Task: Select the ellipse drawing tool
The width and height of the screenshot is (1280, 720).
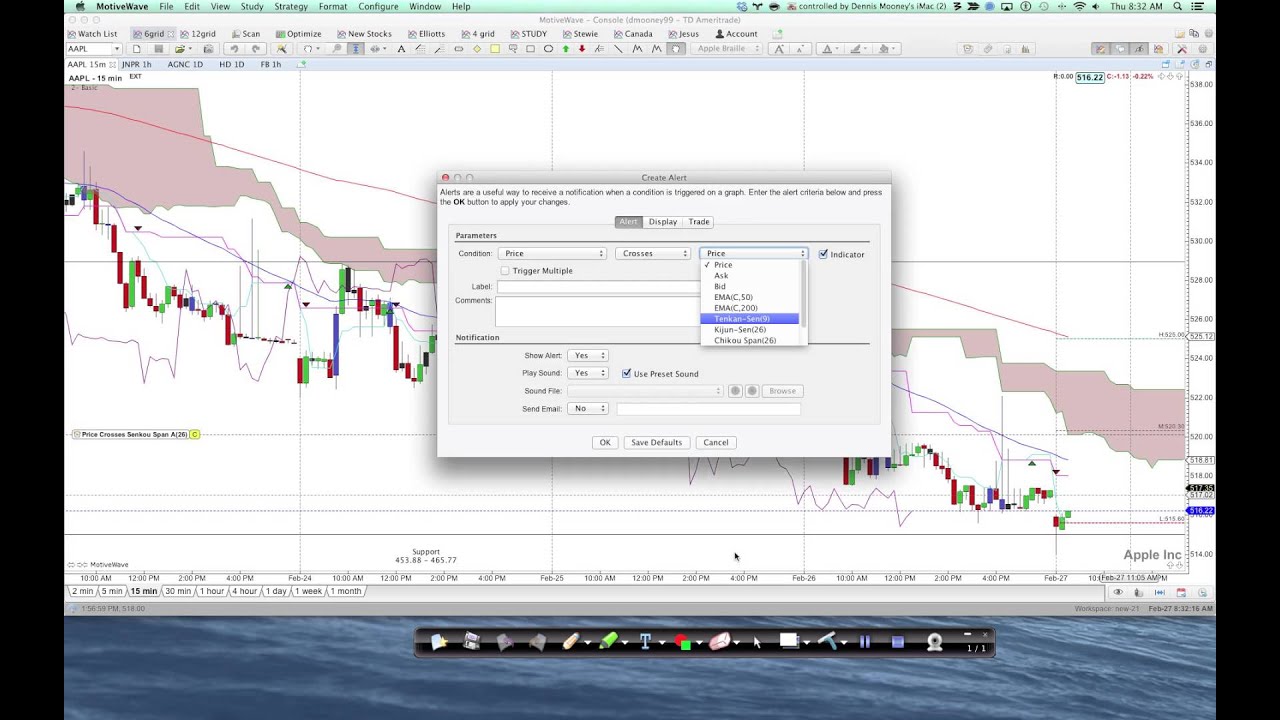Action: point(548,48)
